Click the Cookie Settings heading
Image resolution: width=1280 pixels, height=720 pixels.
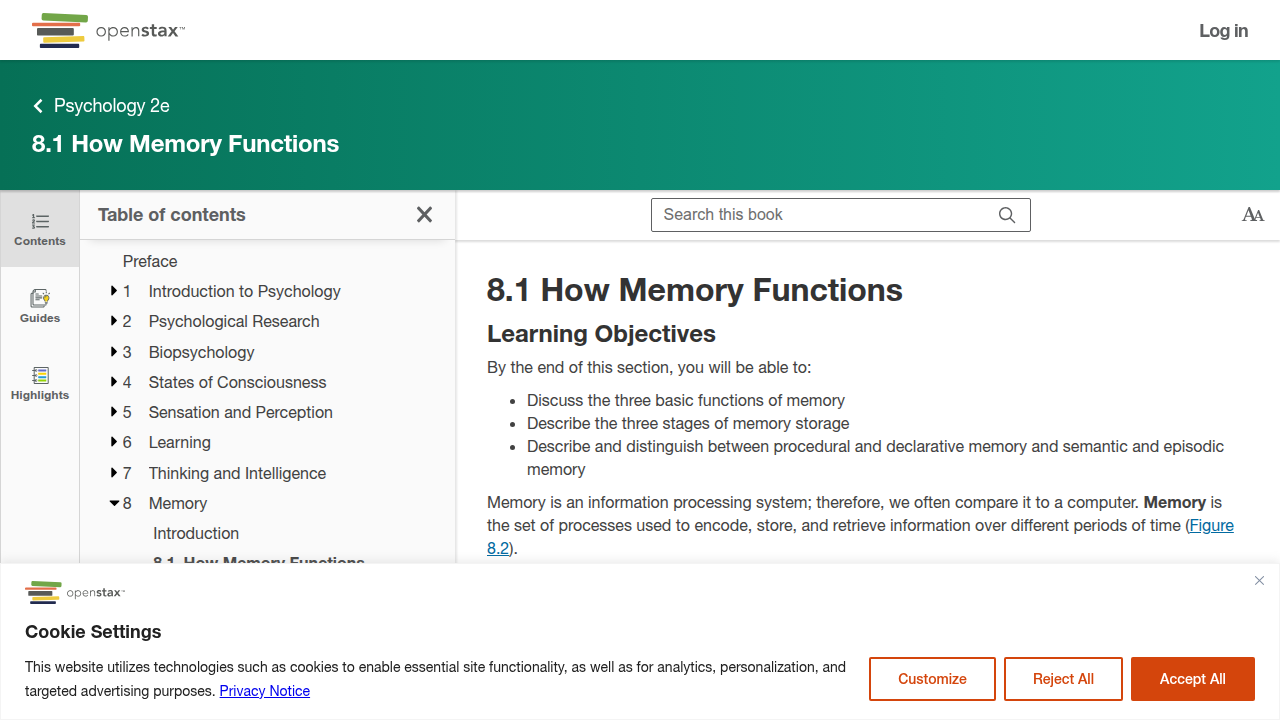(93, 632)
